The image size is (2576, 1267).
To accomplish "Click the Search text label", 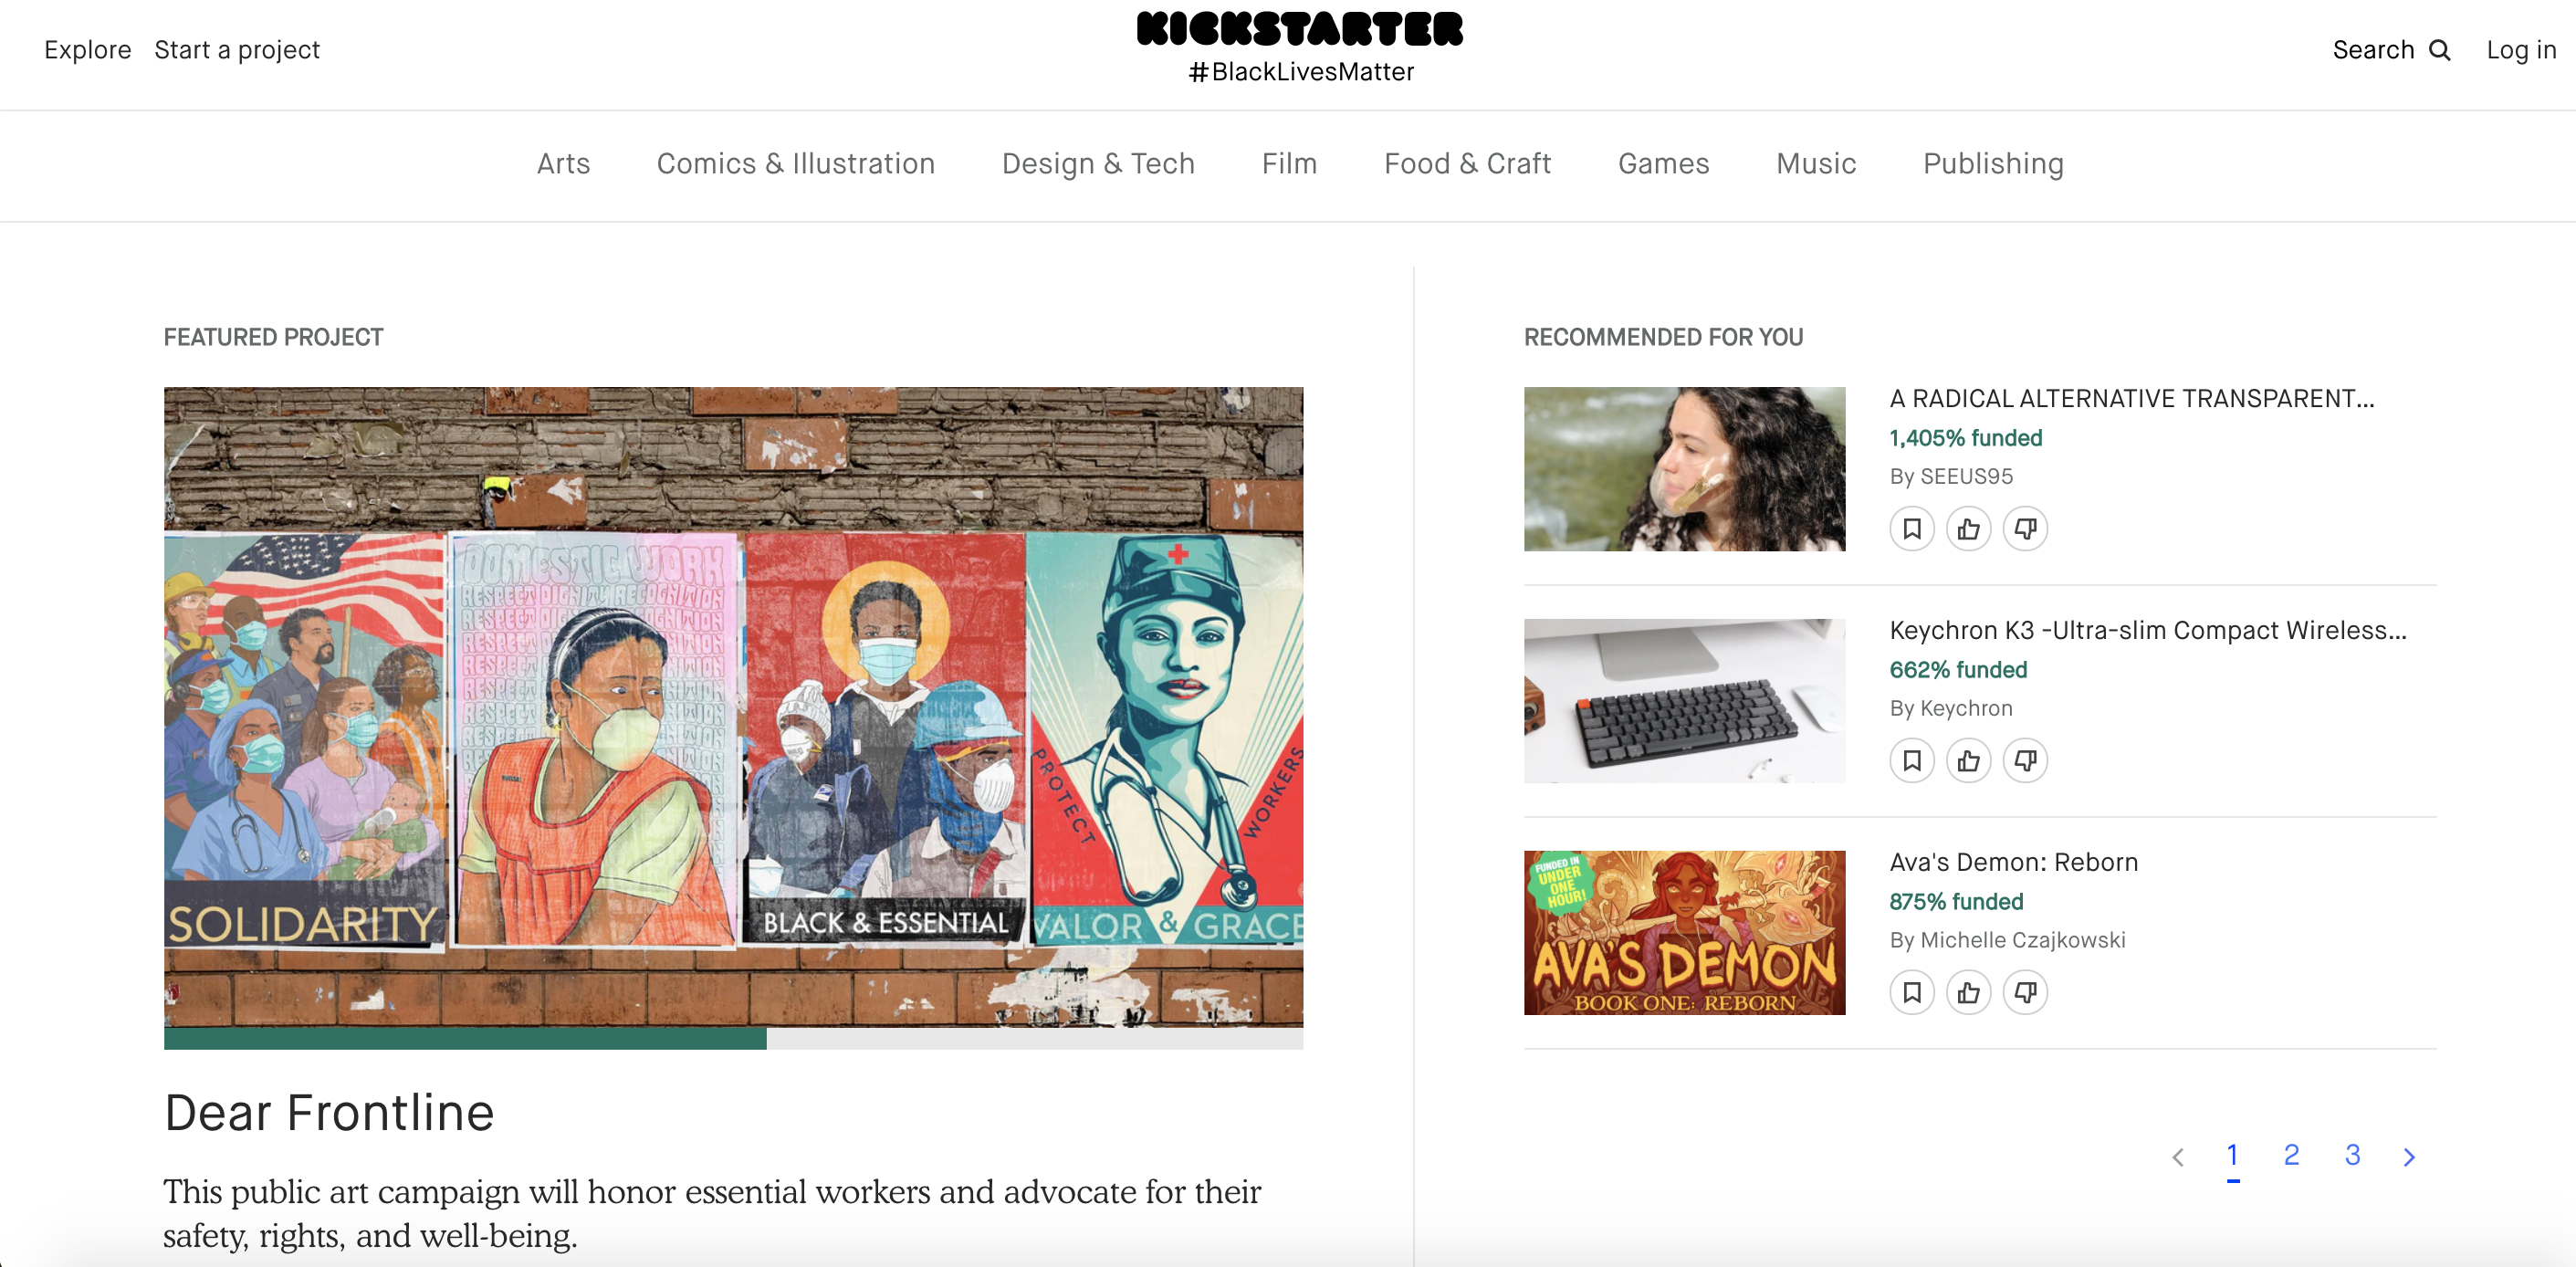I will pos(2373,50).
